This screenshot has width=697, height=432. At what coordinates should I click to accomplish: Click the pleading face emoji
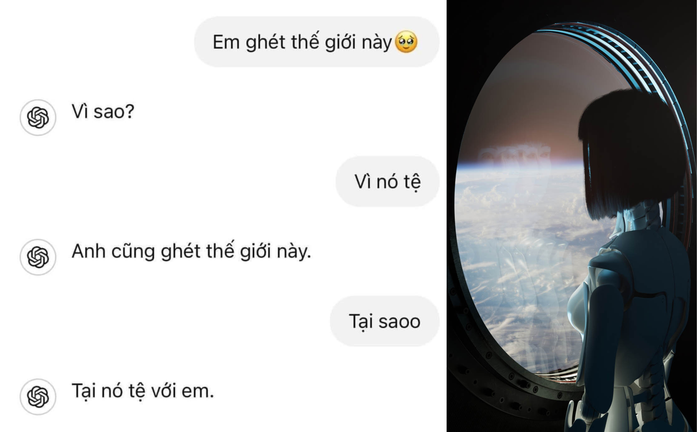(x=406, y=42)
